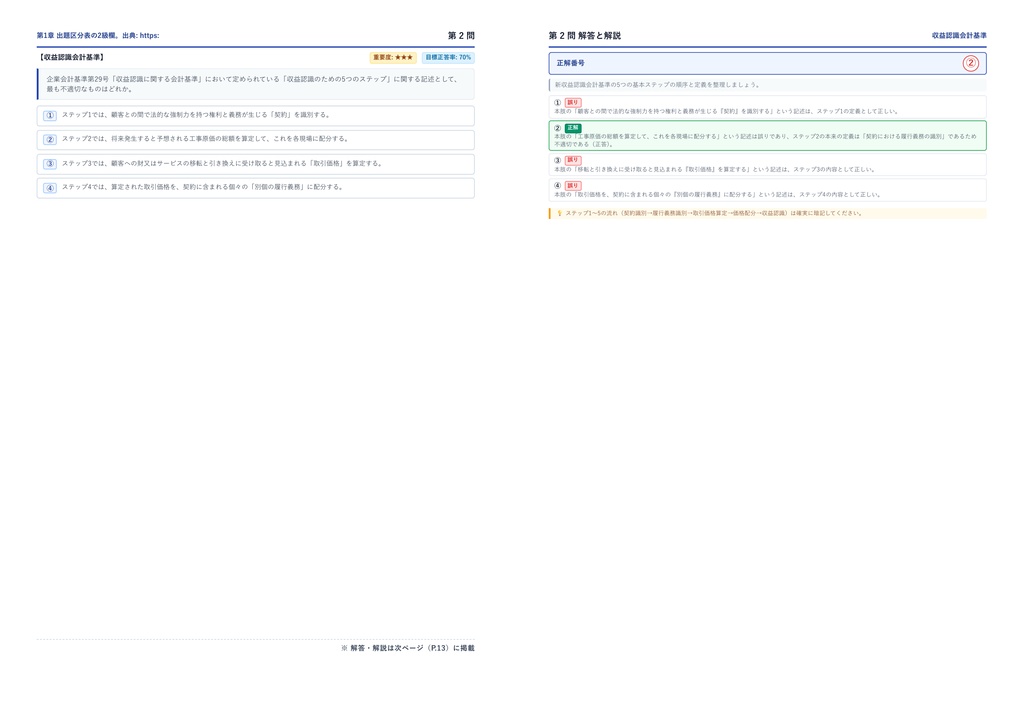The width and height of the screenshot is (1024, 724).
Task: Click the 第2問 解答と解説 heading
Action: coord(584,35)
